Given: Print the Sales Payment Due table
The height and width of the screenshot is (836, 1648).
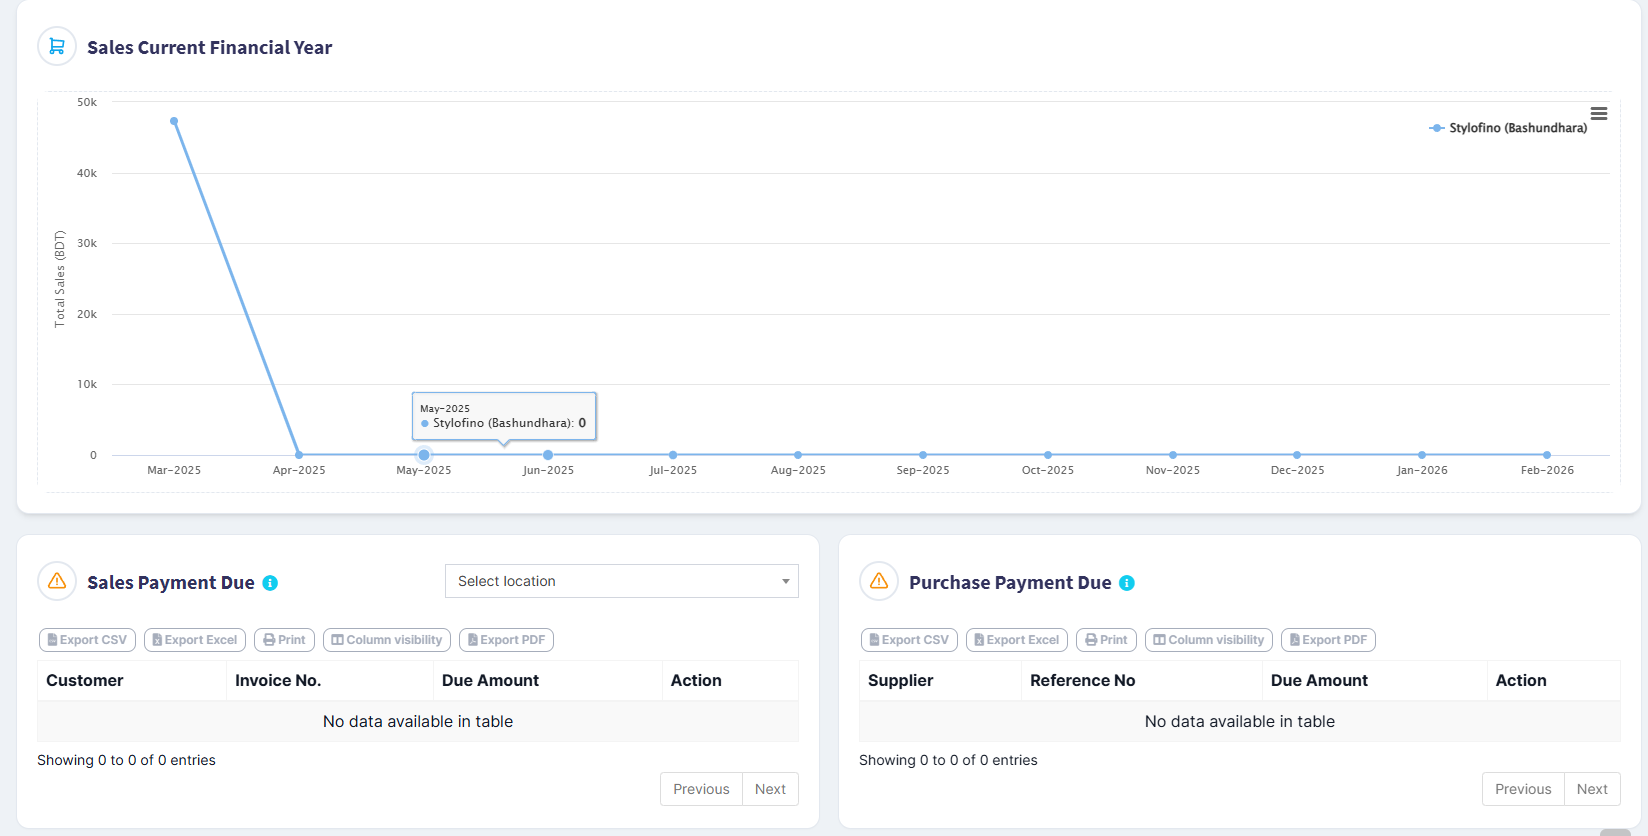Looking at the screenshot, I should point(285,640).
